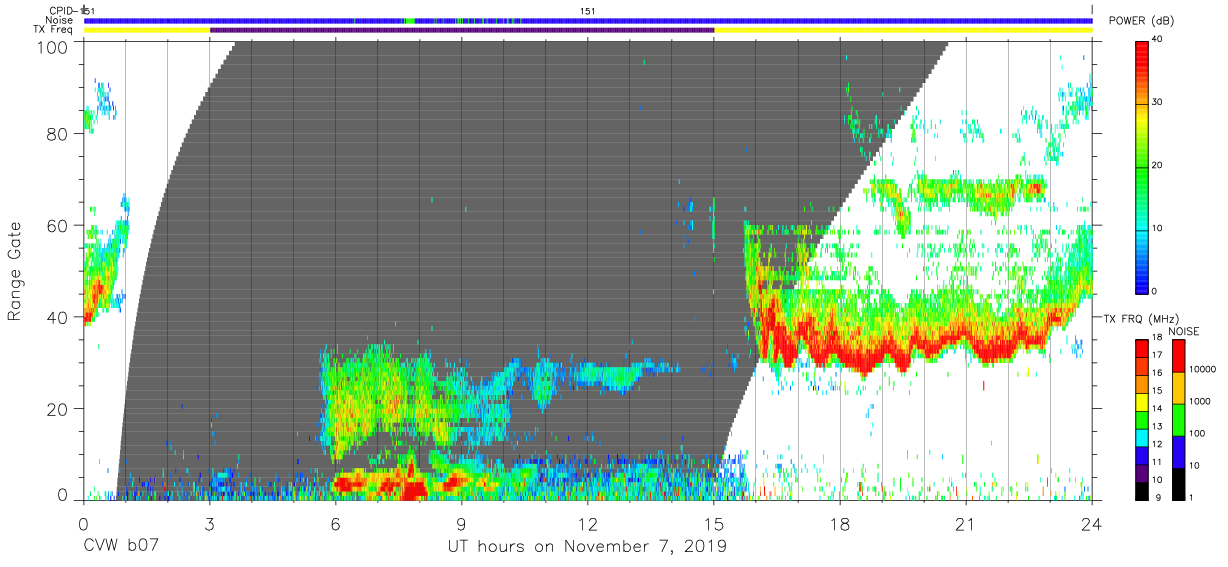This screenshot has width=1228, height=567.
Task: Select Range Gate tick 60
Action: [58, 225]
